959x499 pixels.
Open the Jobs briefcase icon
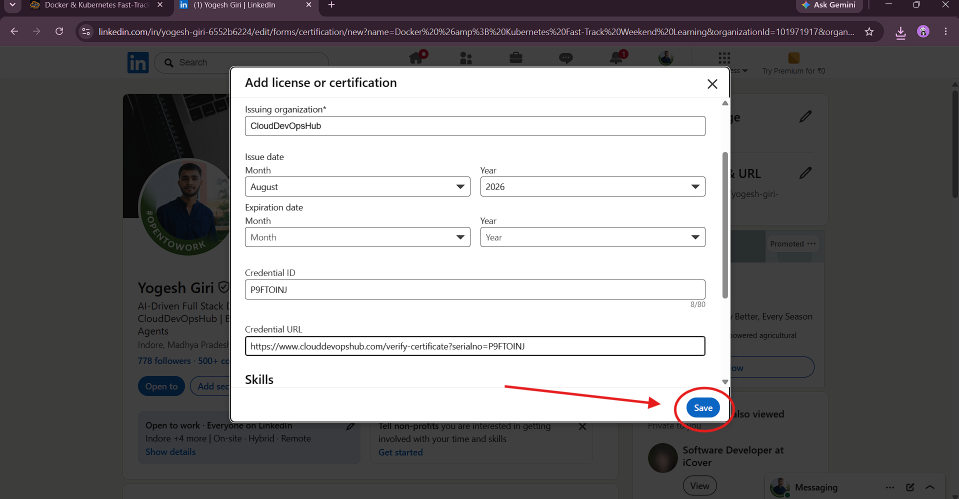516,58
